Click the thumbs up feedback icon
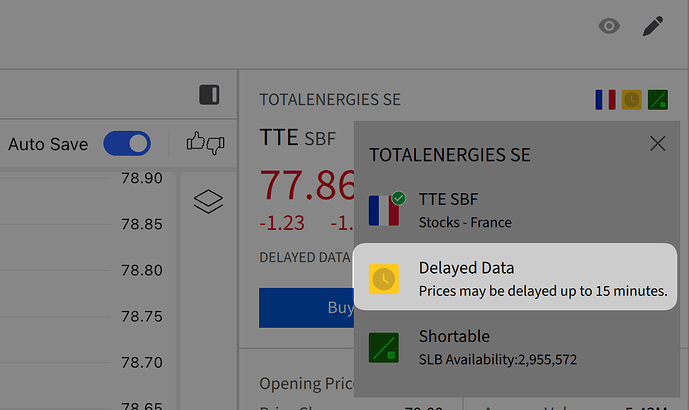 196,142
